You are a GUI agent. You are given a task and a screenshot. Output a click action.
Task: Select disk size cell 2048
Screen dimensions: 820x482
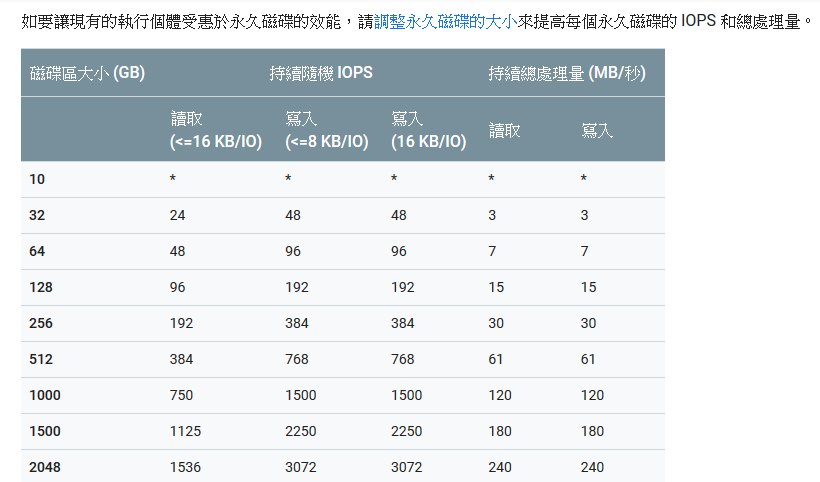pos(45,467)
